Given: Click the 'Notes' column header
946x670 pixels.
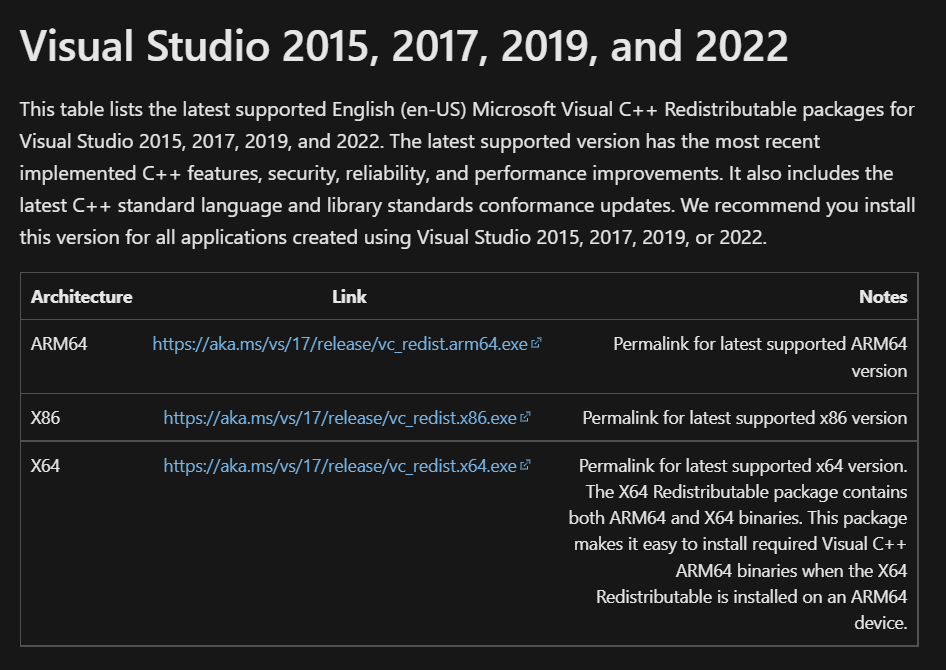Looking at the screenshot, I should click(883, 297).
